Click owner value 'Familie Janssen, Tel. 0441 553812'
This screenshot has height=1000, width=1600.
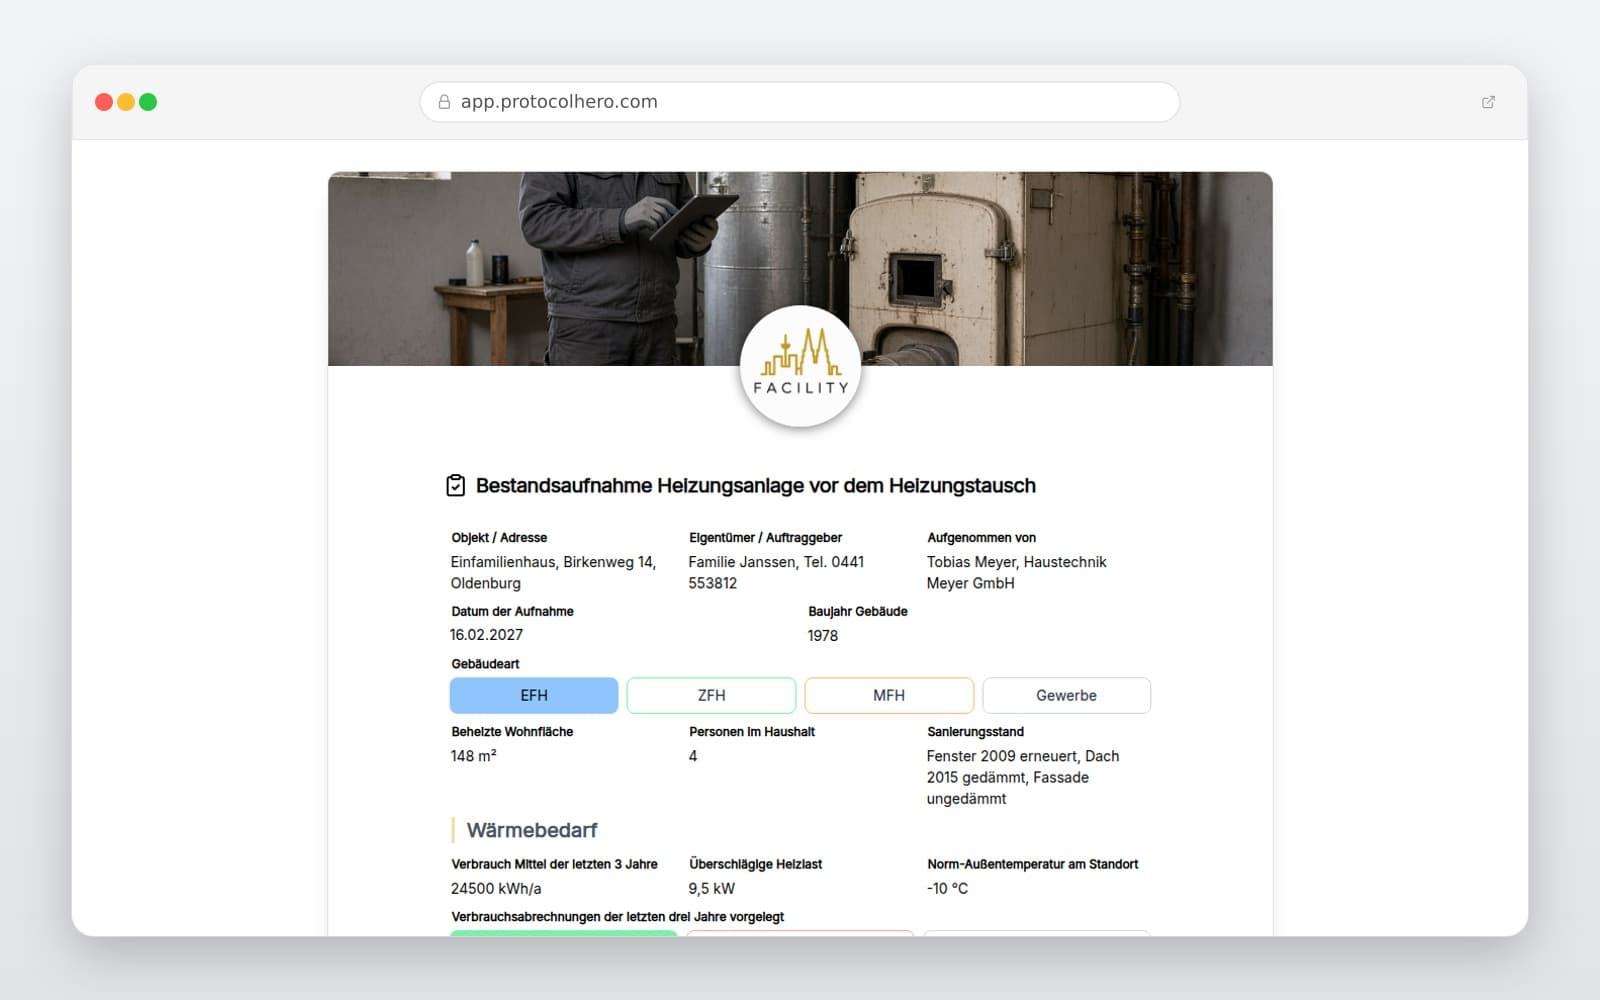[776, 573]
